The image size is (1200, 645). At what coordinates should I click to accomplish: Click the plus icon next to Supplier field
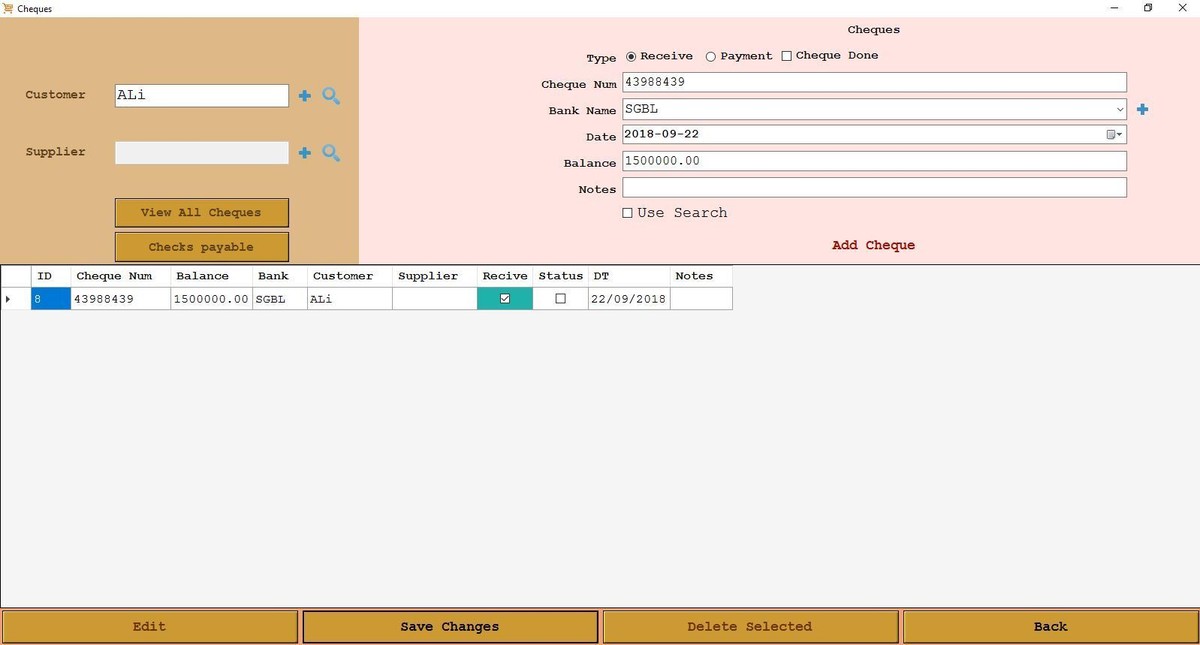(x=305, y=153)
